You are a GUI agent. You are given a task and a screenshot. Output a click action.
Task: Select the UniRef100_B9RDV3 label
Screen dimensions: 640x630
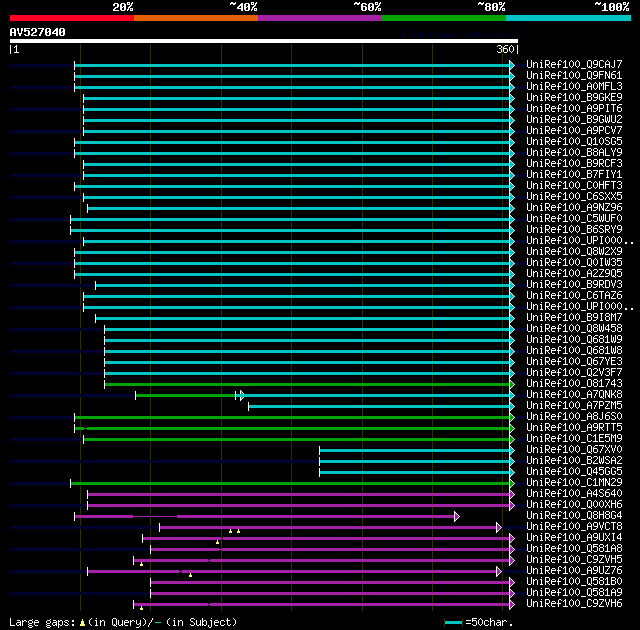tap(574, 285)
